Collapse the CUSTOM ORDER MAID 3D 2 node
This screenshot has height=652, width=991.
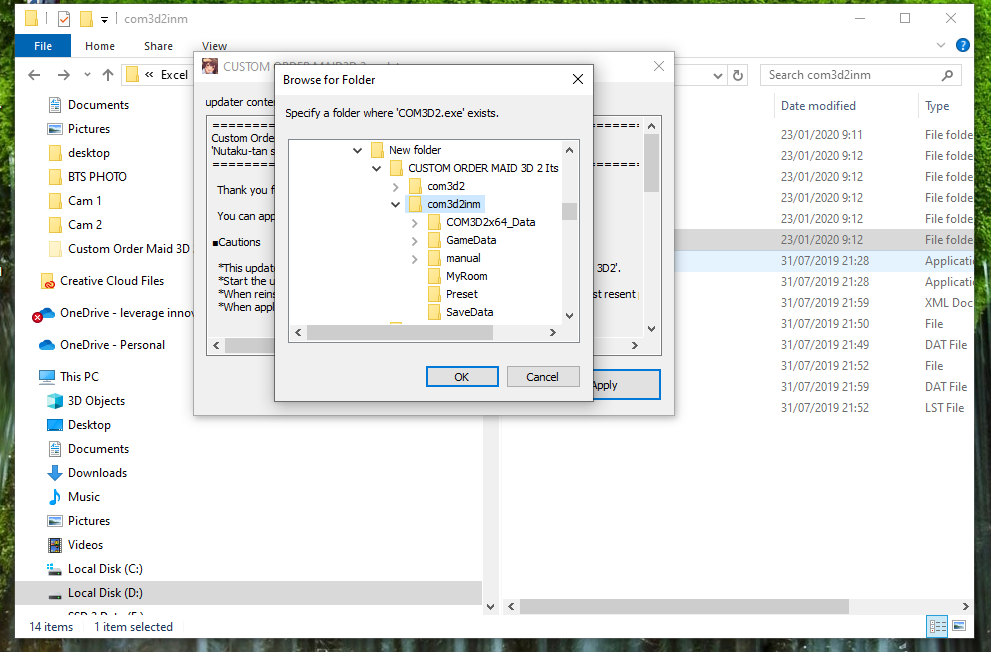377,169
